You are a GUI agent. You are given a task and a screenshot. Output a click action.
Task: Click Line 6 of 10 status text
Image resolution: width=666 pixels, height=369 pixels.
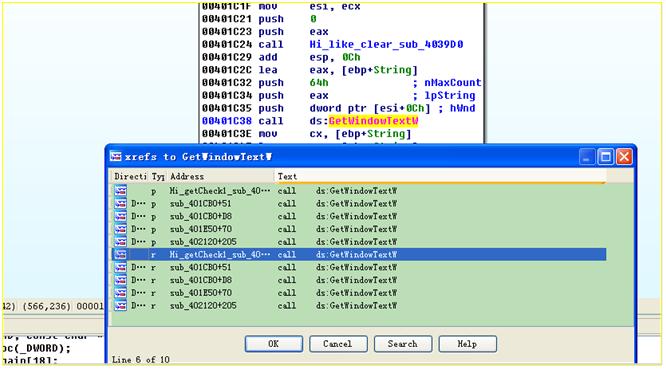click(x=141, y=360)
